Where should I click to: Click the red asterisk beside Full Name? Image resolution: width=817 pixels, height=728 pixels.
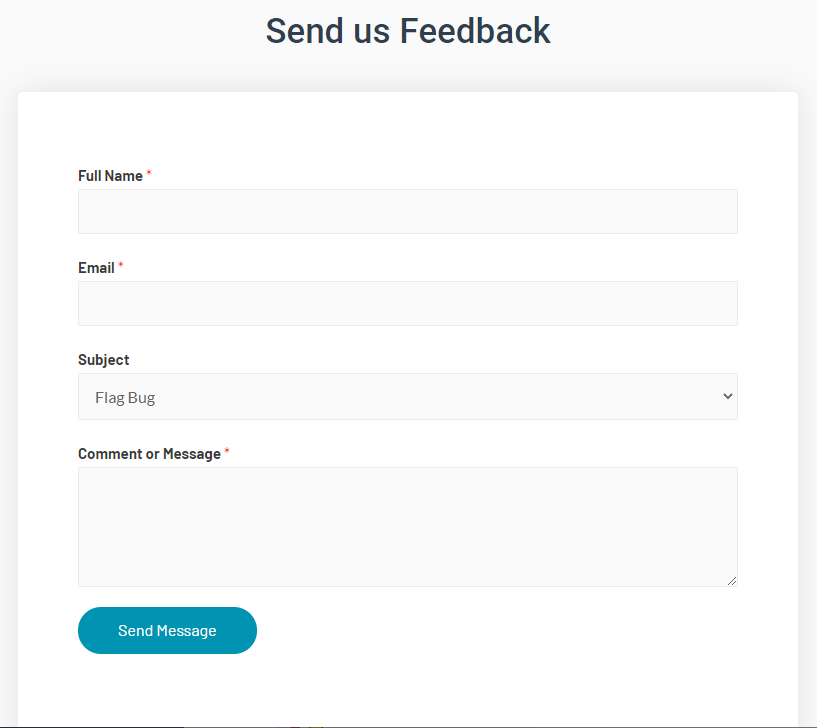pyautogui.click(x=149, y=174)
